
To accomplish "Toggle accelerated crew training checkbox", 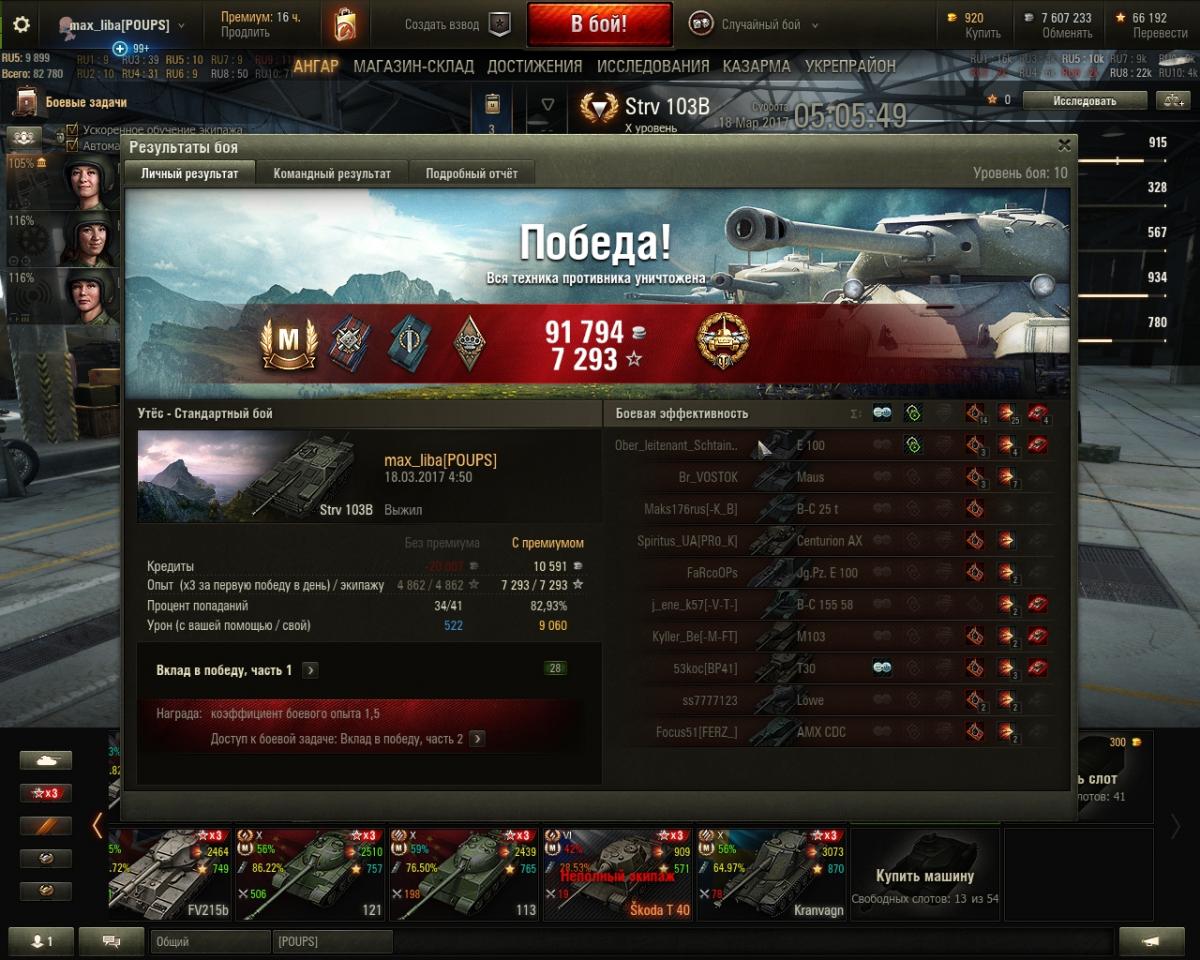I will (72, 130).
